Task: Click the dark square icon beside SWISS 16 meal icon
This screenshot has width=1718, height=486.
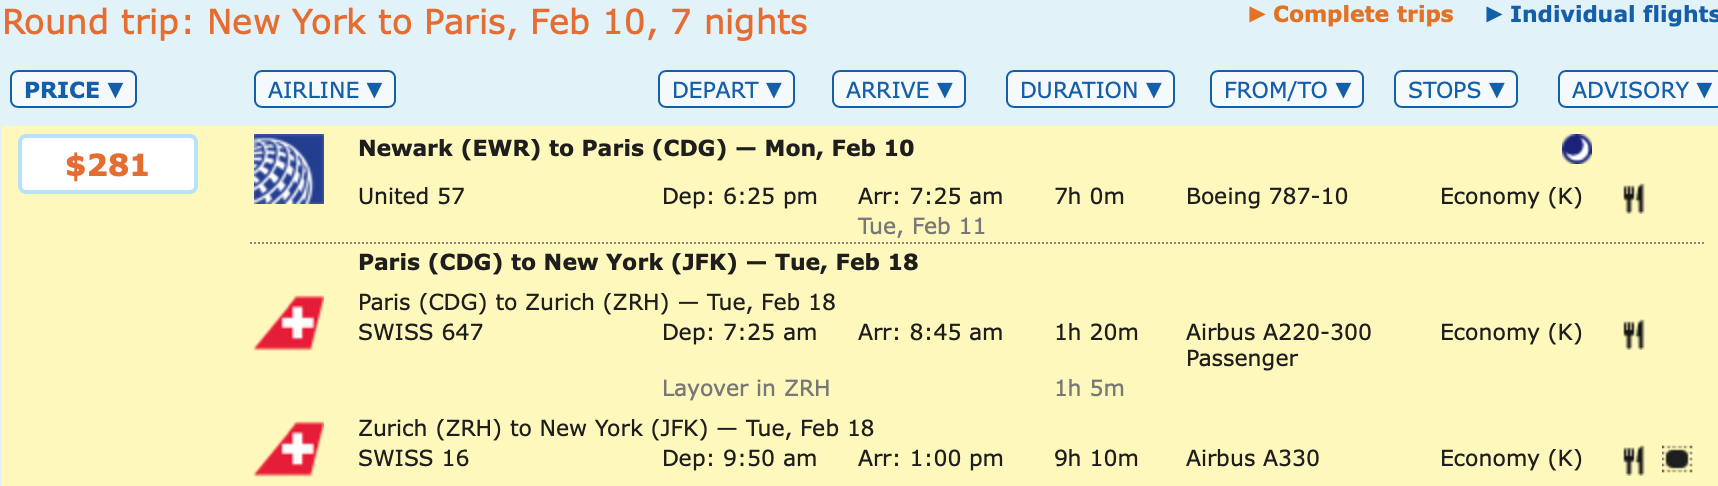Action: [1677, 459]
